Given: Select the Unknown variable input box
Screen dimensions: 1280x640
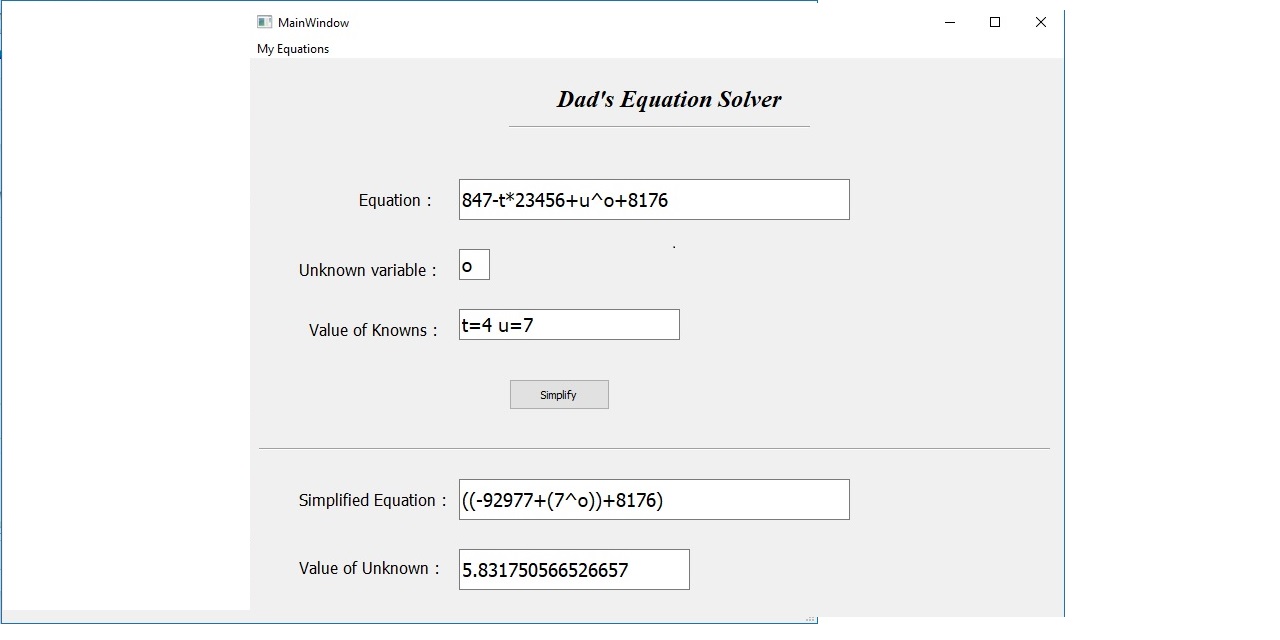Looking at the screenshot, I should tap(474, 265).
